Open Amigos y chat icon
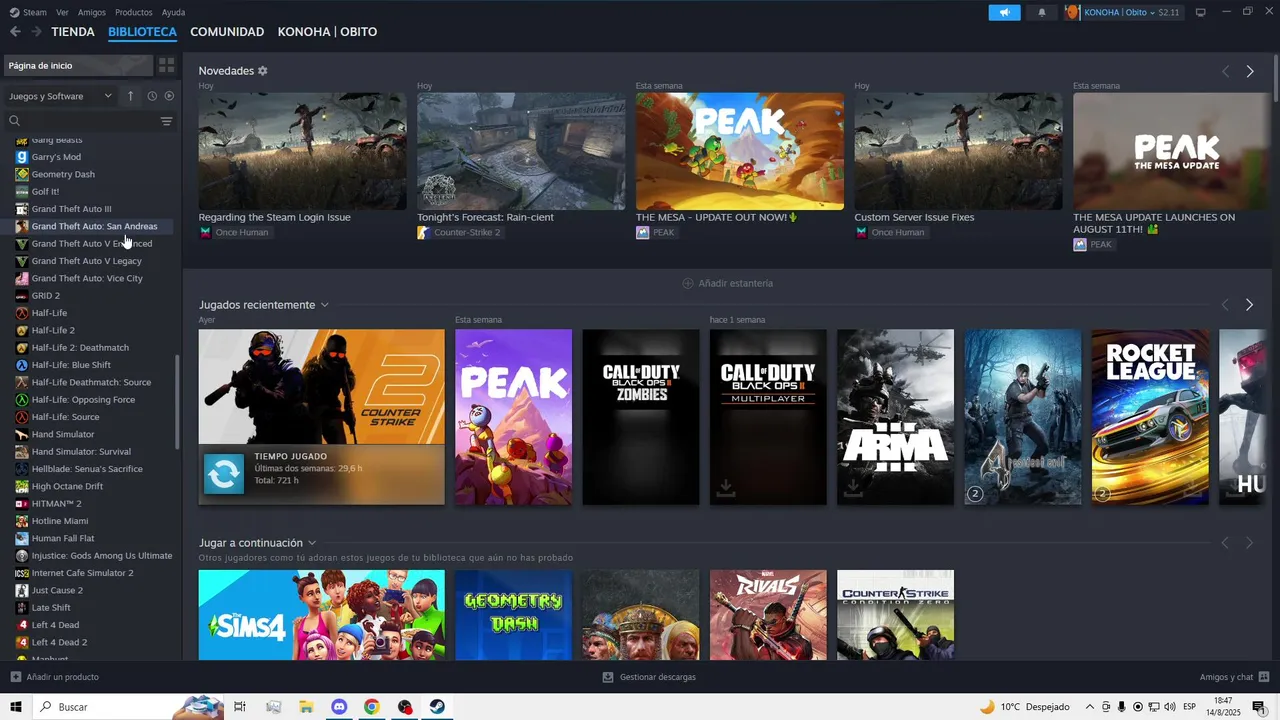This screenshot has height=720, width=1280. tap(1264, 677)
